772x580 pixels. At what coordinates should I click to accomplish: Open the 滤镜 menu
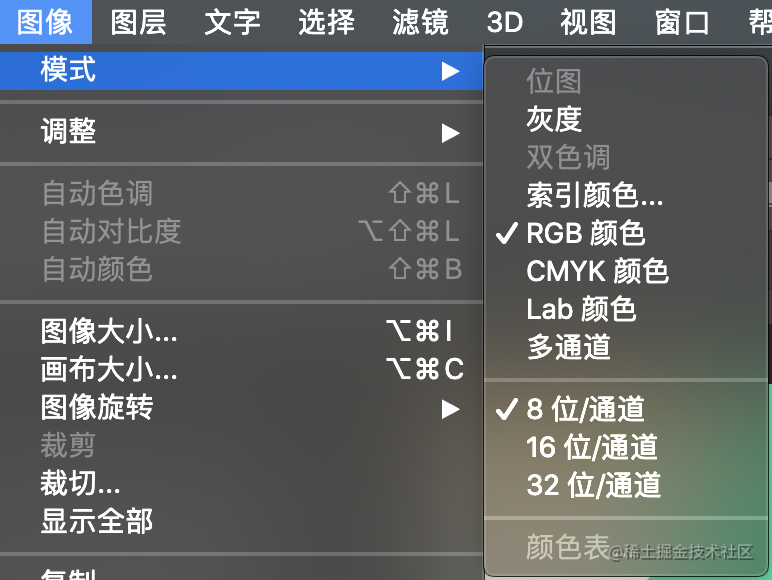(x=420, y=22)
